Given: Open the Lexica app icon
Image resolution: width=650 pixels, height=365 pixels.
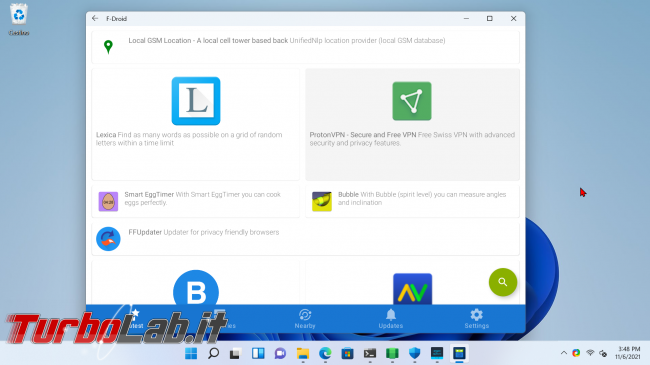Looking at the screenshot, I should (x=196, y=101).
